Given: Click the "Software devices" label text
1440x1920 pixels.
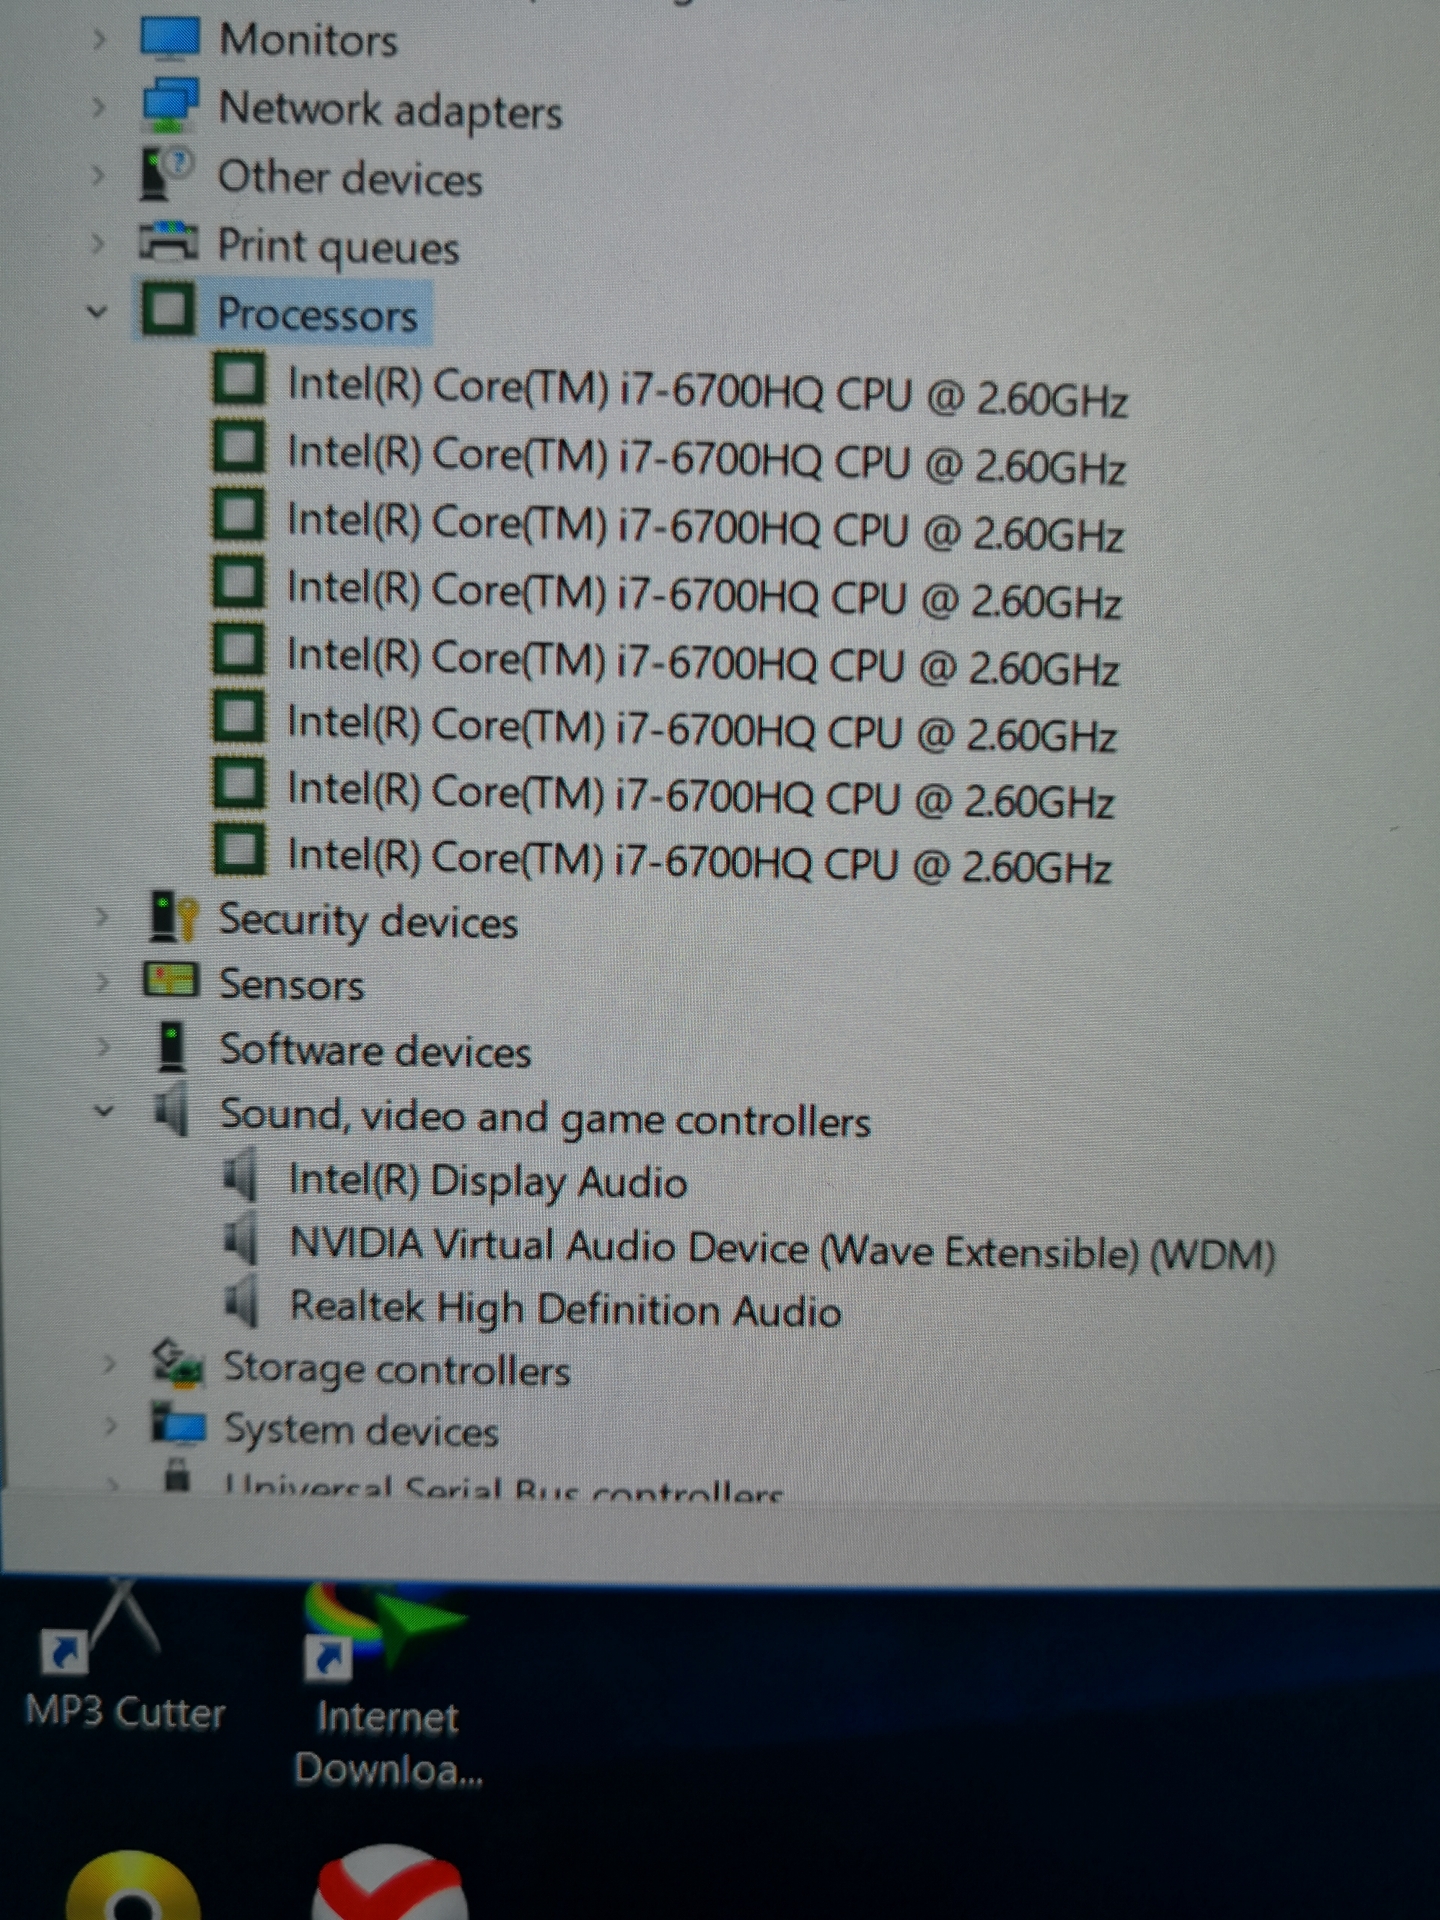Looking at the screenshot, I should (x=375, y=1050).
